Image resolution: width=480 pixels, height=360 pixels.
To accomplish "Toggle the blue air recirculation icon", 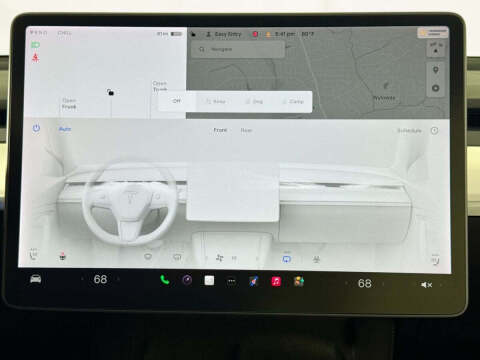I will [286, 259].
